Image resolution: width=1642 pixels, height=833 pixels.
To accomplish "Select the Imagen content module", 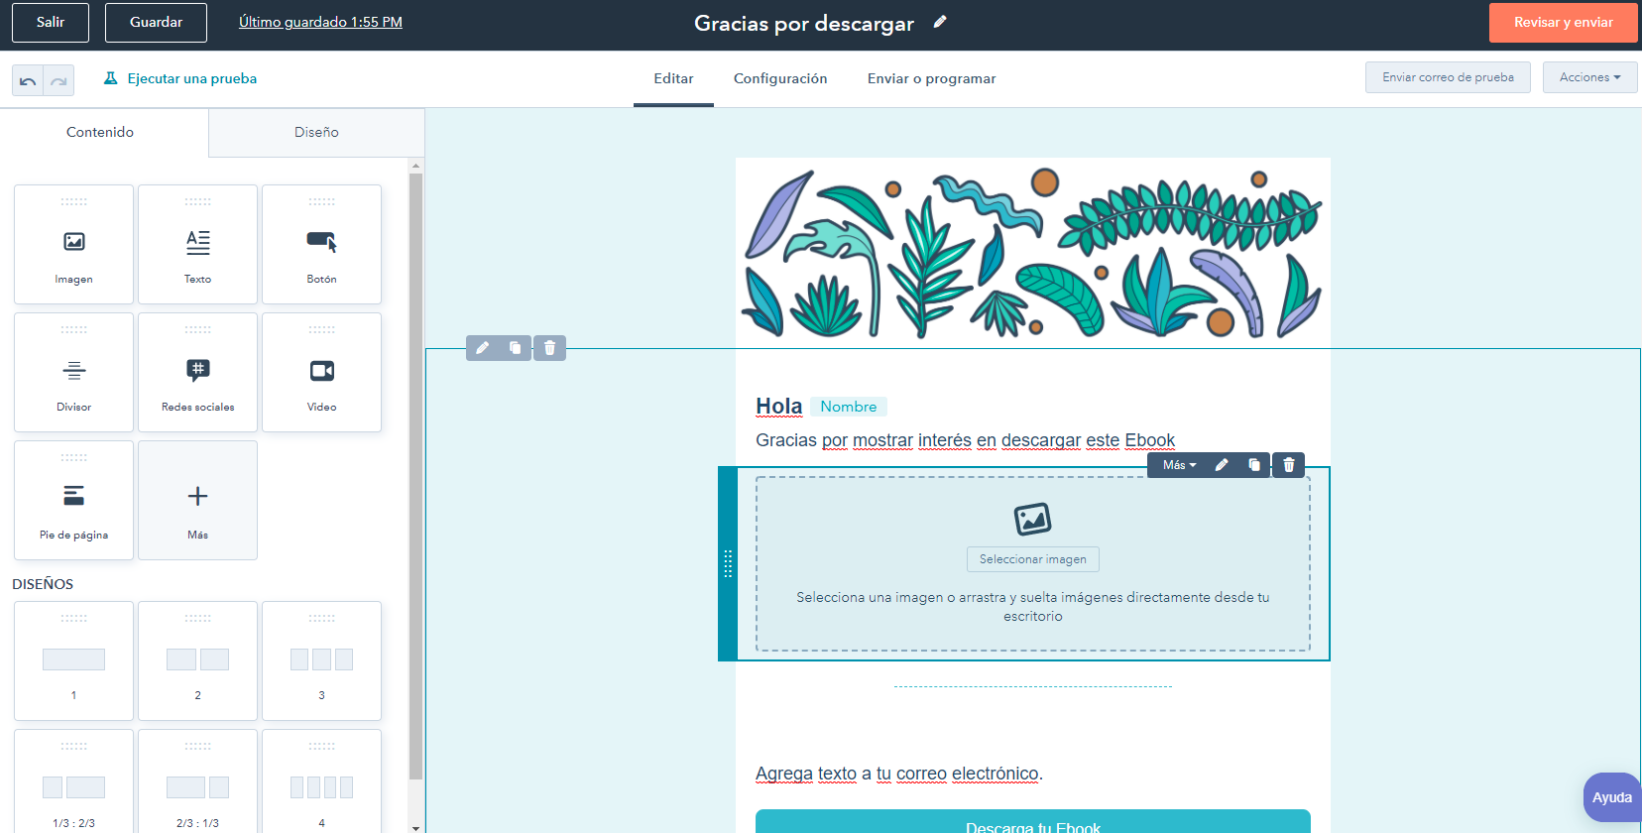I will [x=74, y=244].
